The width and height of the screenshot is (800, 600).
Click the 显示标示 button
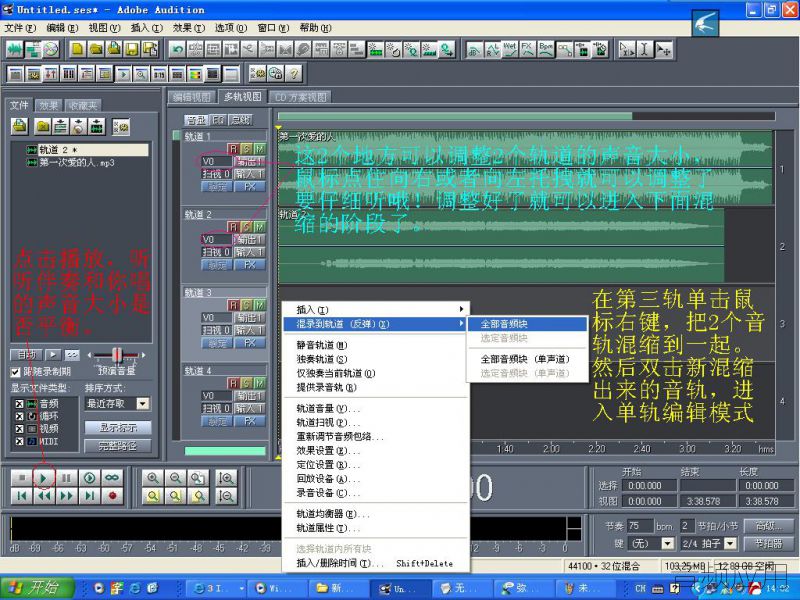(x=118, y=428)
